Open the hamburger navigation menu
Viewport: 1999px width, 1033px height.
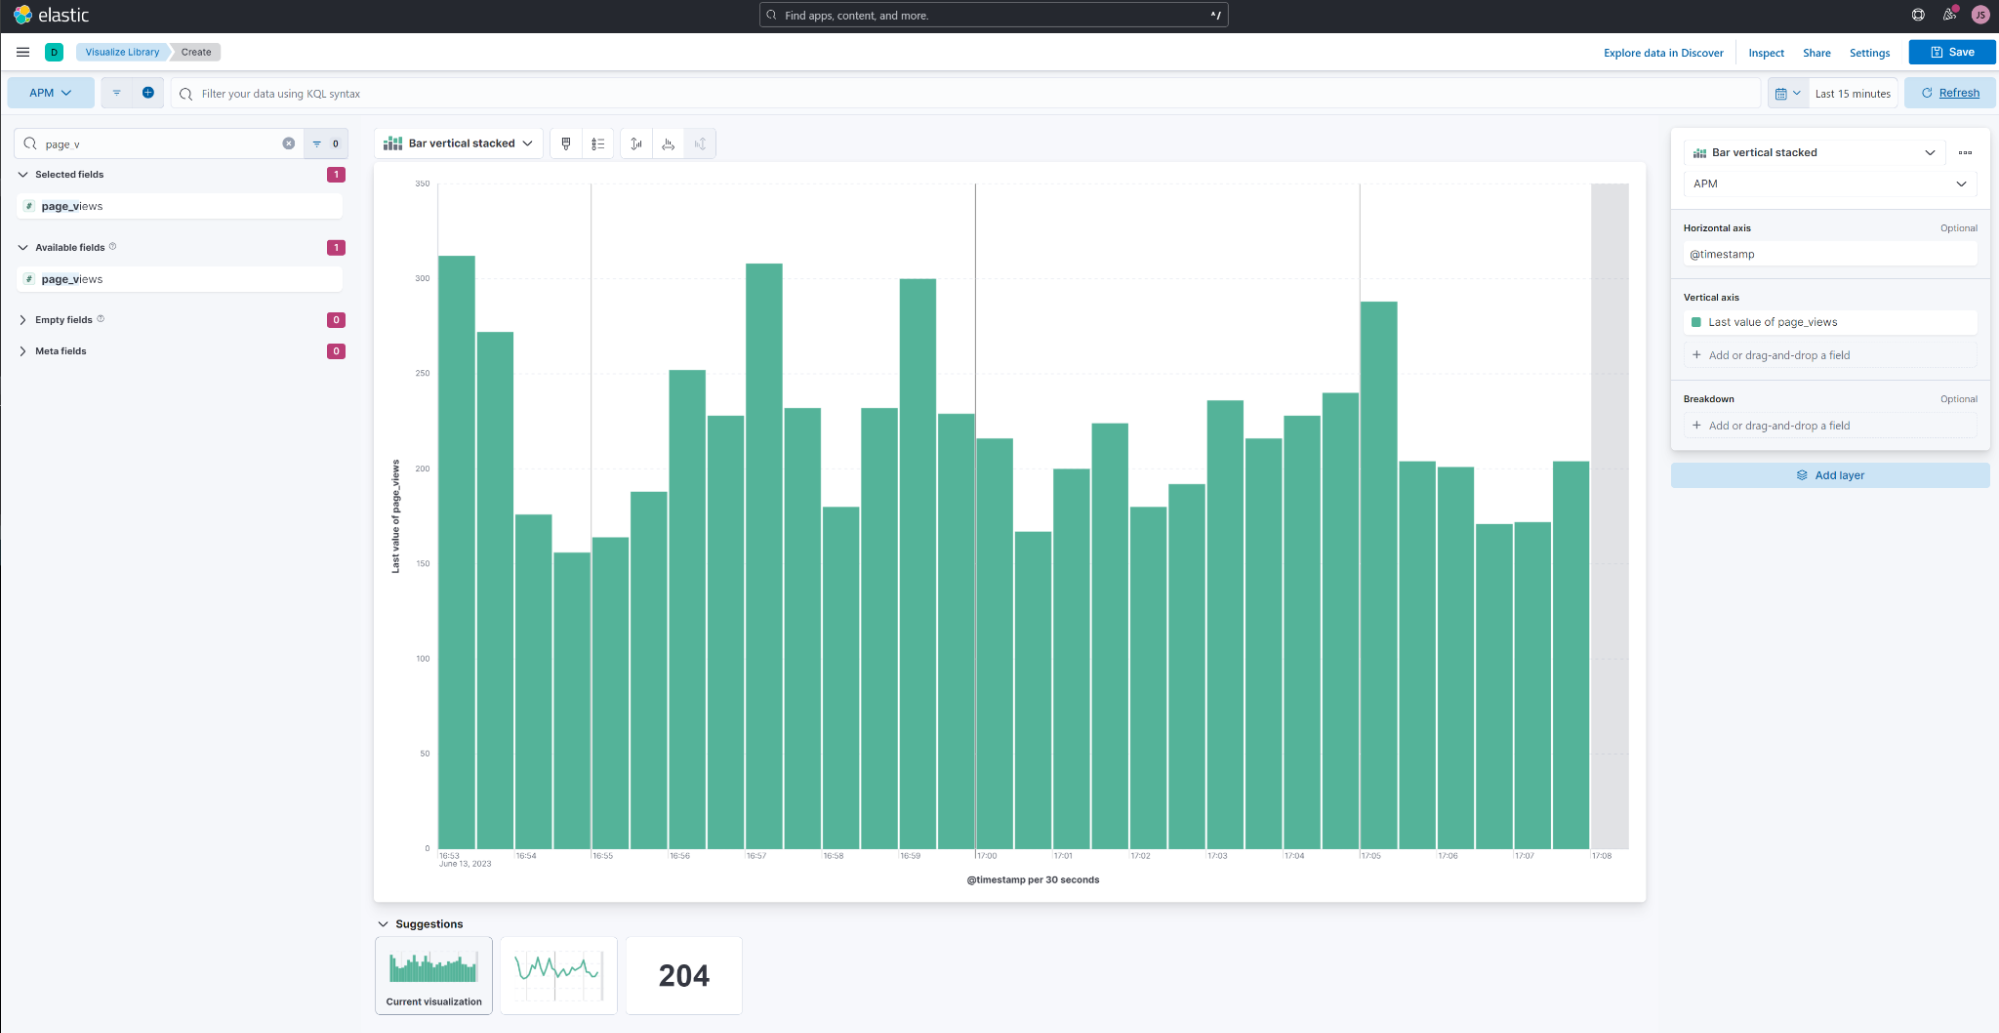23,52
